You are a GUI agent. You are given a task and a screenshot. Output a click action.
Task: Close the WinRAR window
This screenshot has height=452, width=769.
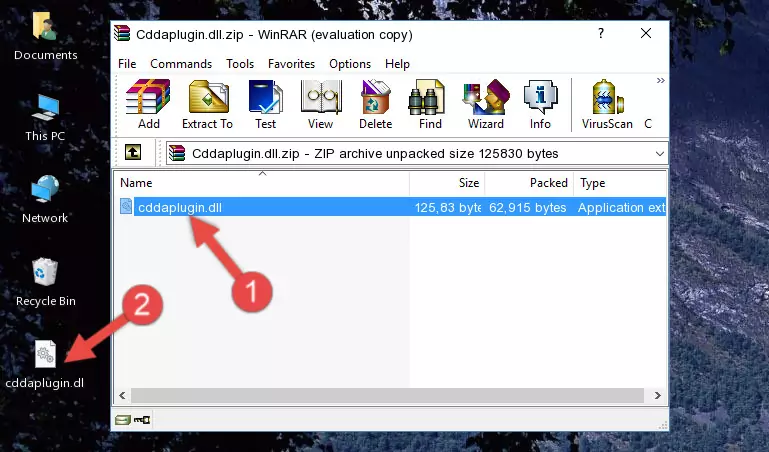(x=646, y=33)
